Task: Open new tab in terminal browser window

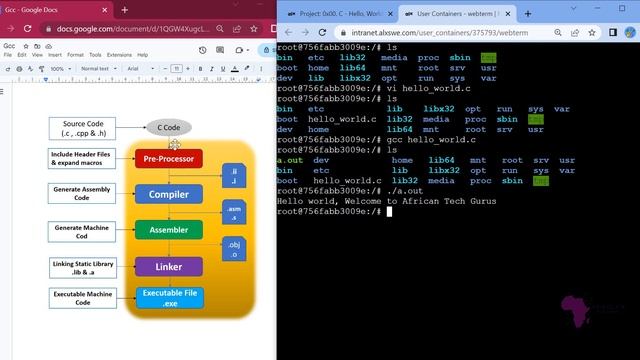Action: click(x=528, y=14)
